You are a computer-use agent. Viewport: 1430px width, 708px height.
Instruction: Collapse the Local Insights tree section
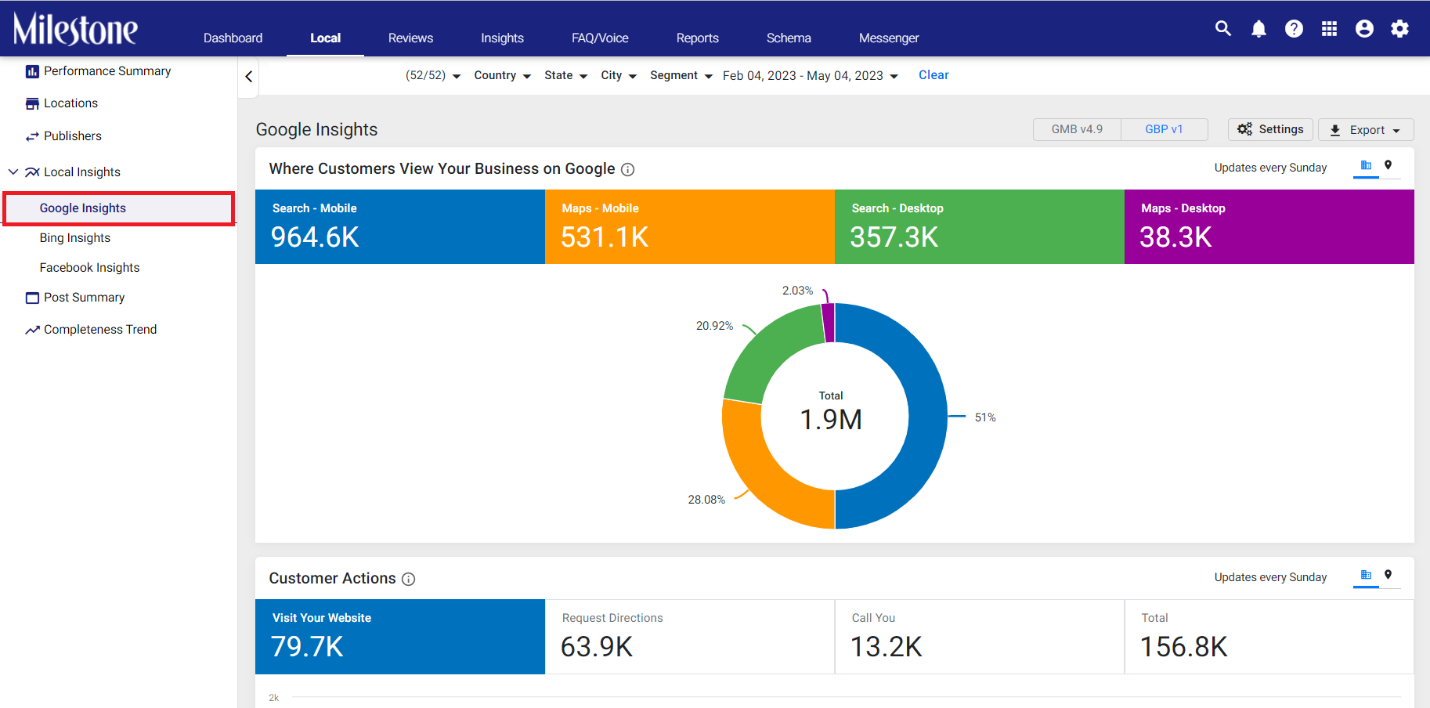[x=14, y=172]
